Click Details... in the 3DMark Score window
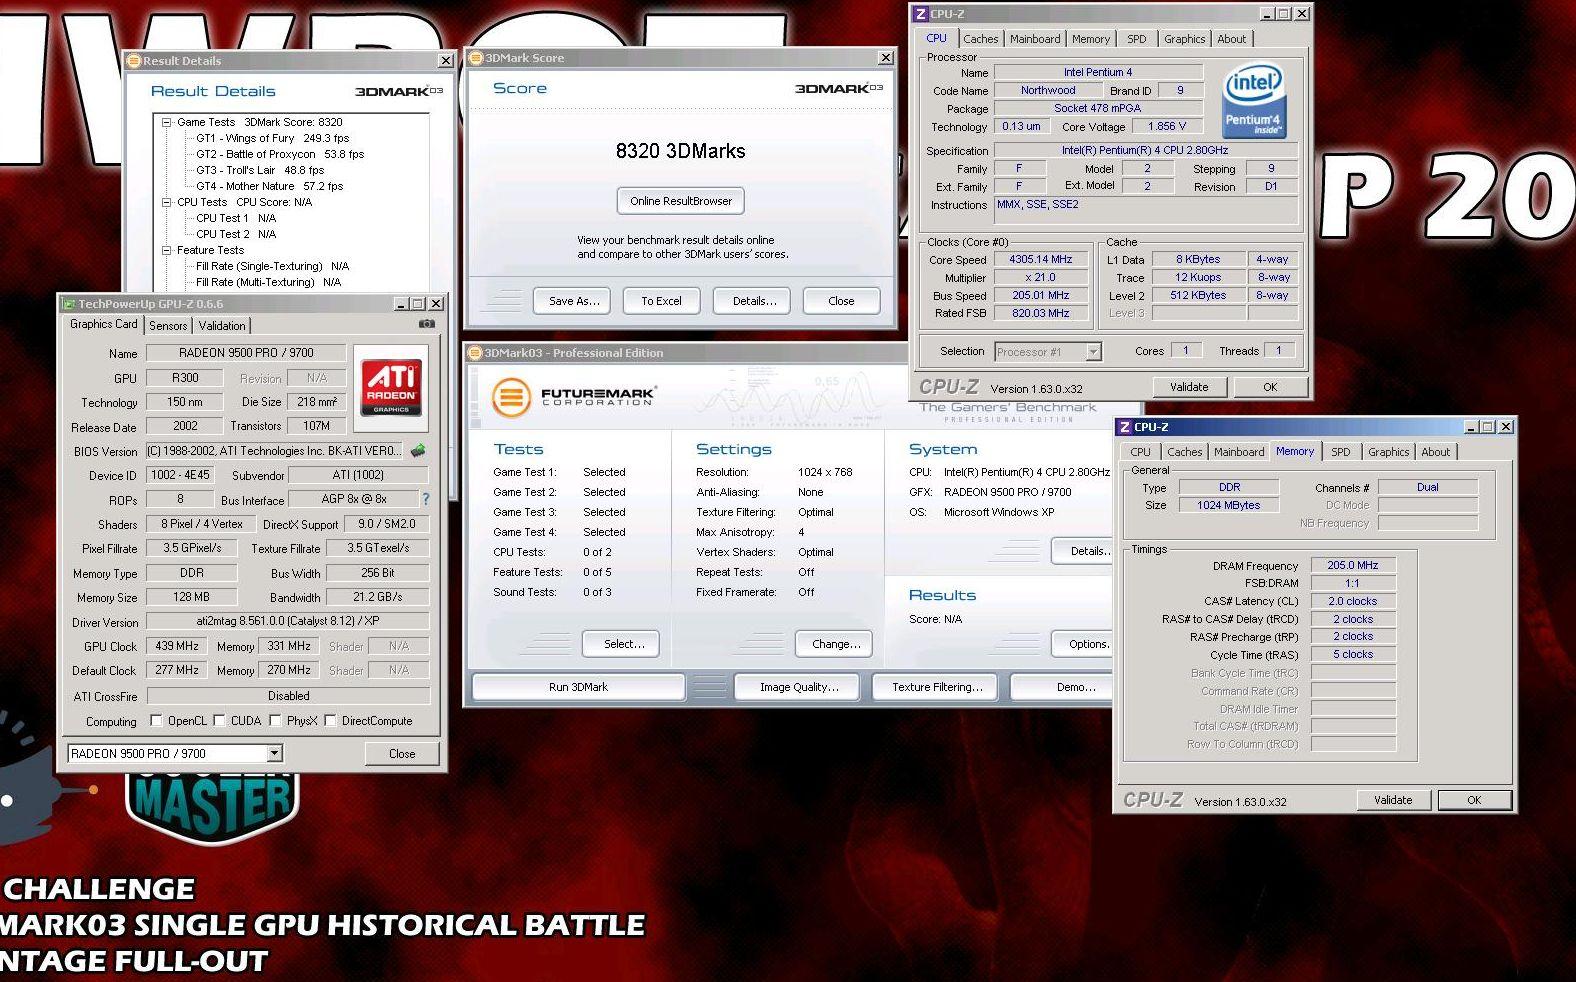This screenshot has height=982, width=1576. [x=754, y=301]
